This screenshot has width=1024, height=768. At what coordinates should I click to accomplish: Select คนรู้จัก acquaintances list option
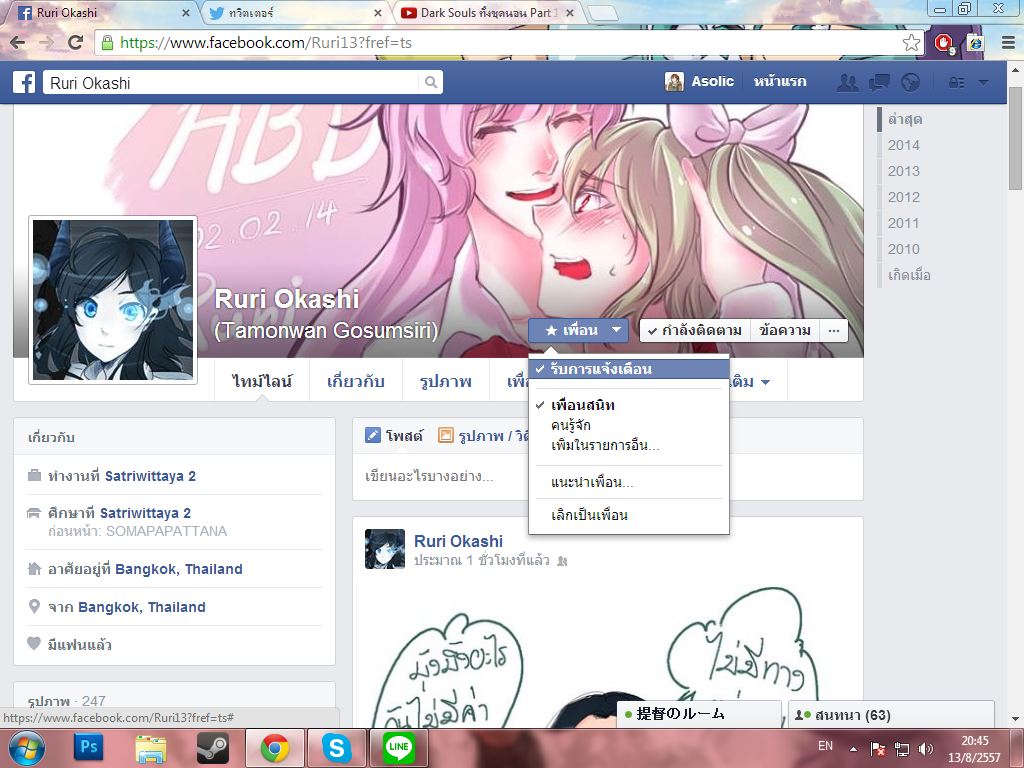click(x=628, y=425)
